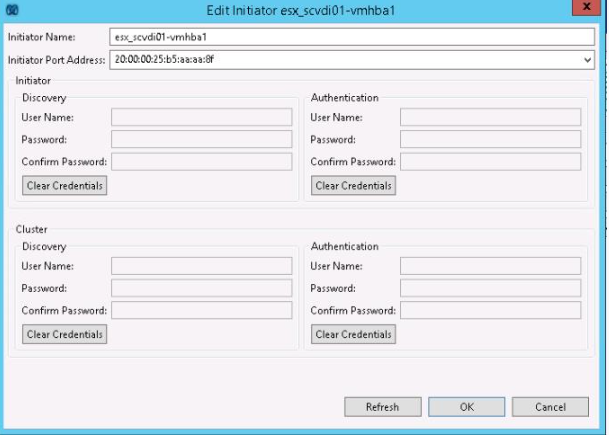
Task: Clear Credentials for Cluster Discovery
Action: pyautogui.click(x=64, y=334)
